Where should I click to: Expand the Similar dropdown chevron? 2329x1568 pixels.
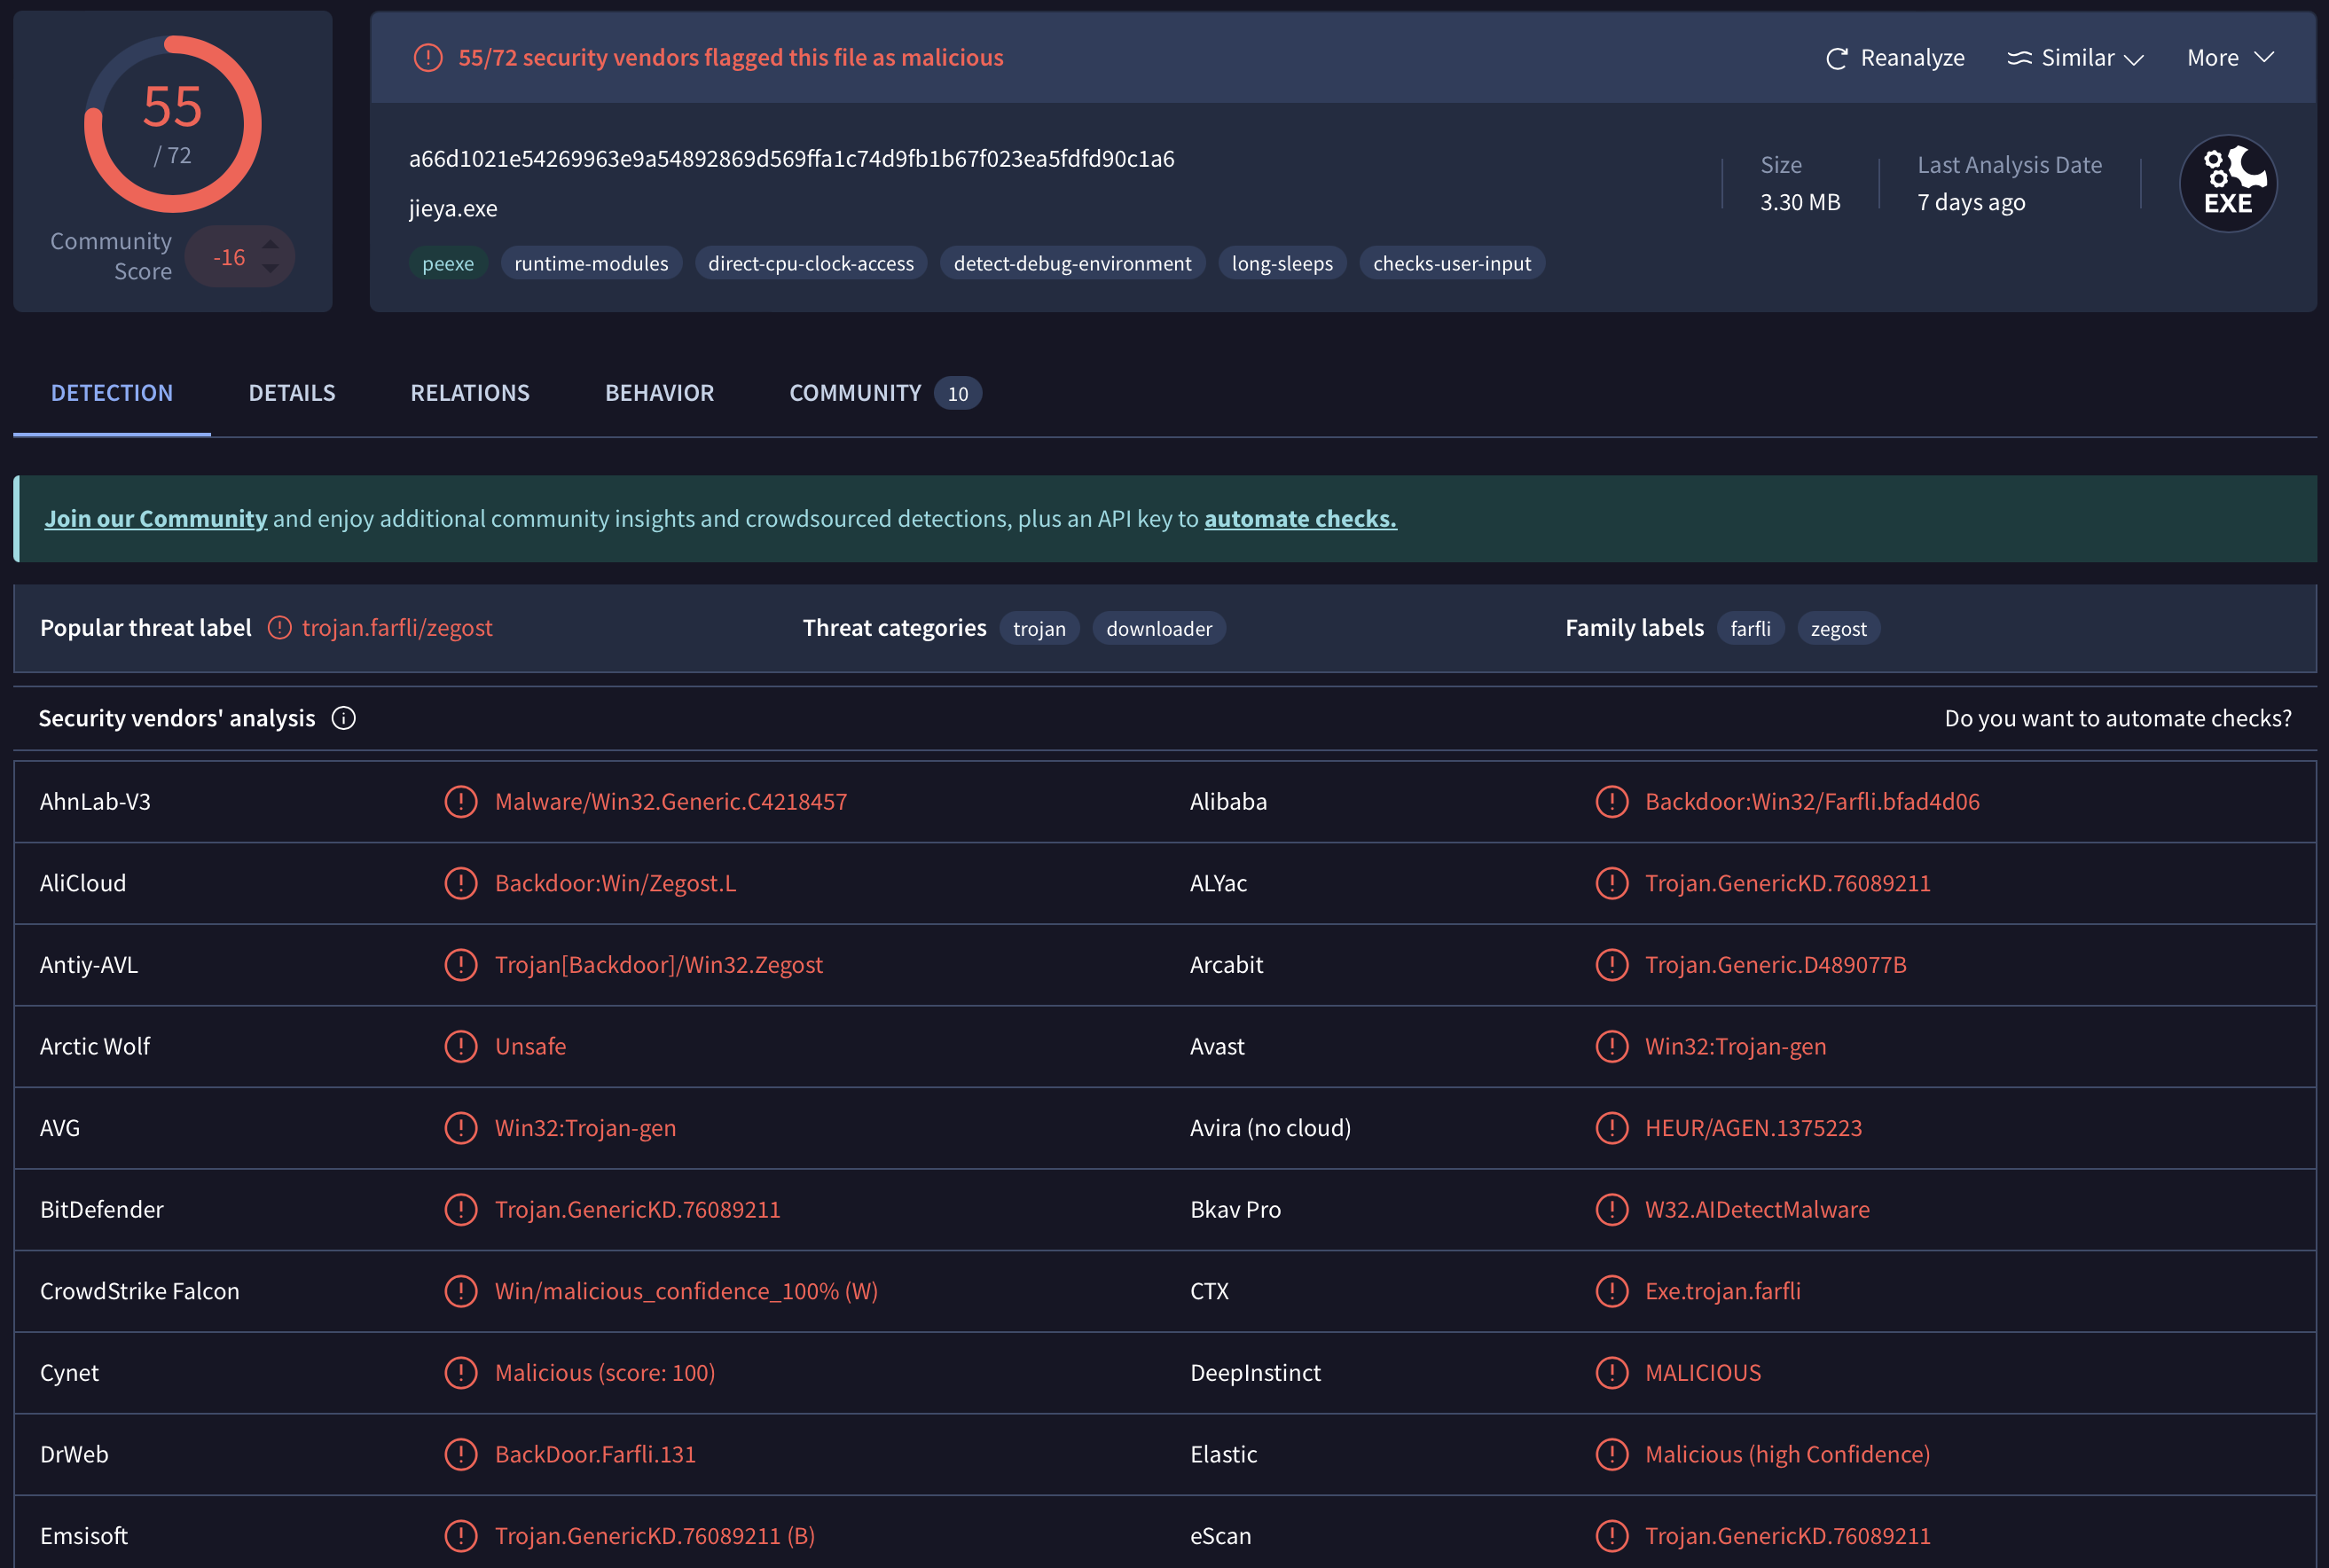(x=2133, y=59)
